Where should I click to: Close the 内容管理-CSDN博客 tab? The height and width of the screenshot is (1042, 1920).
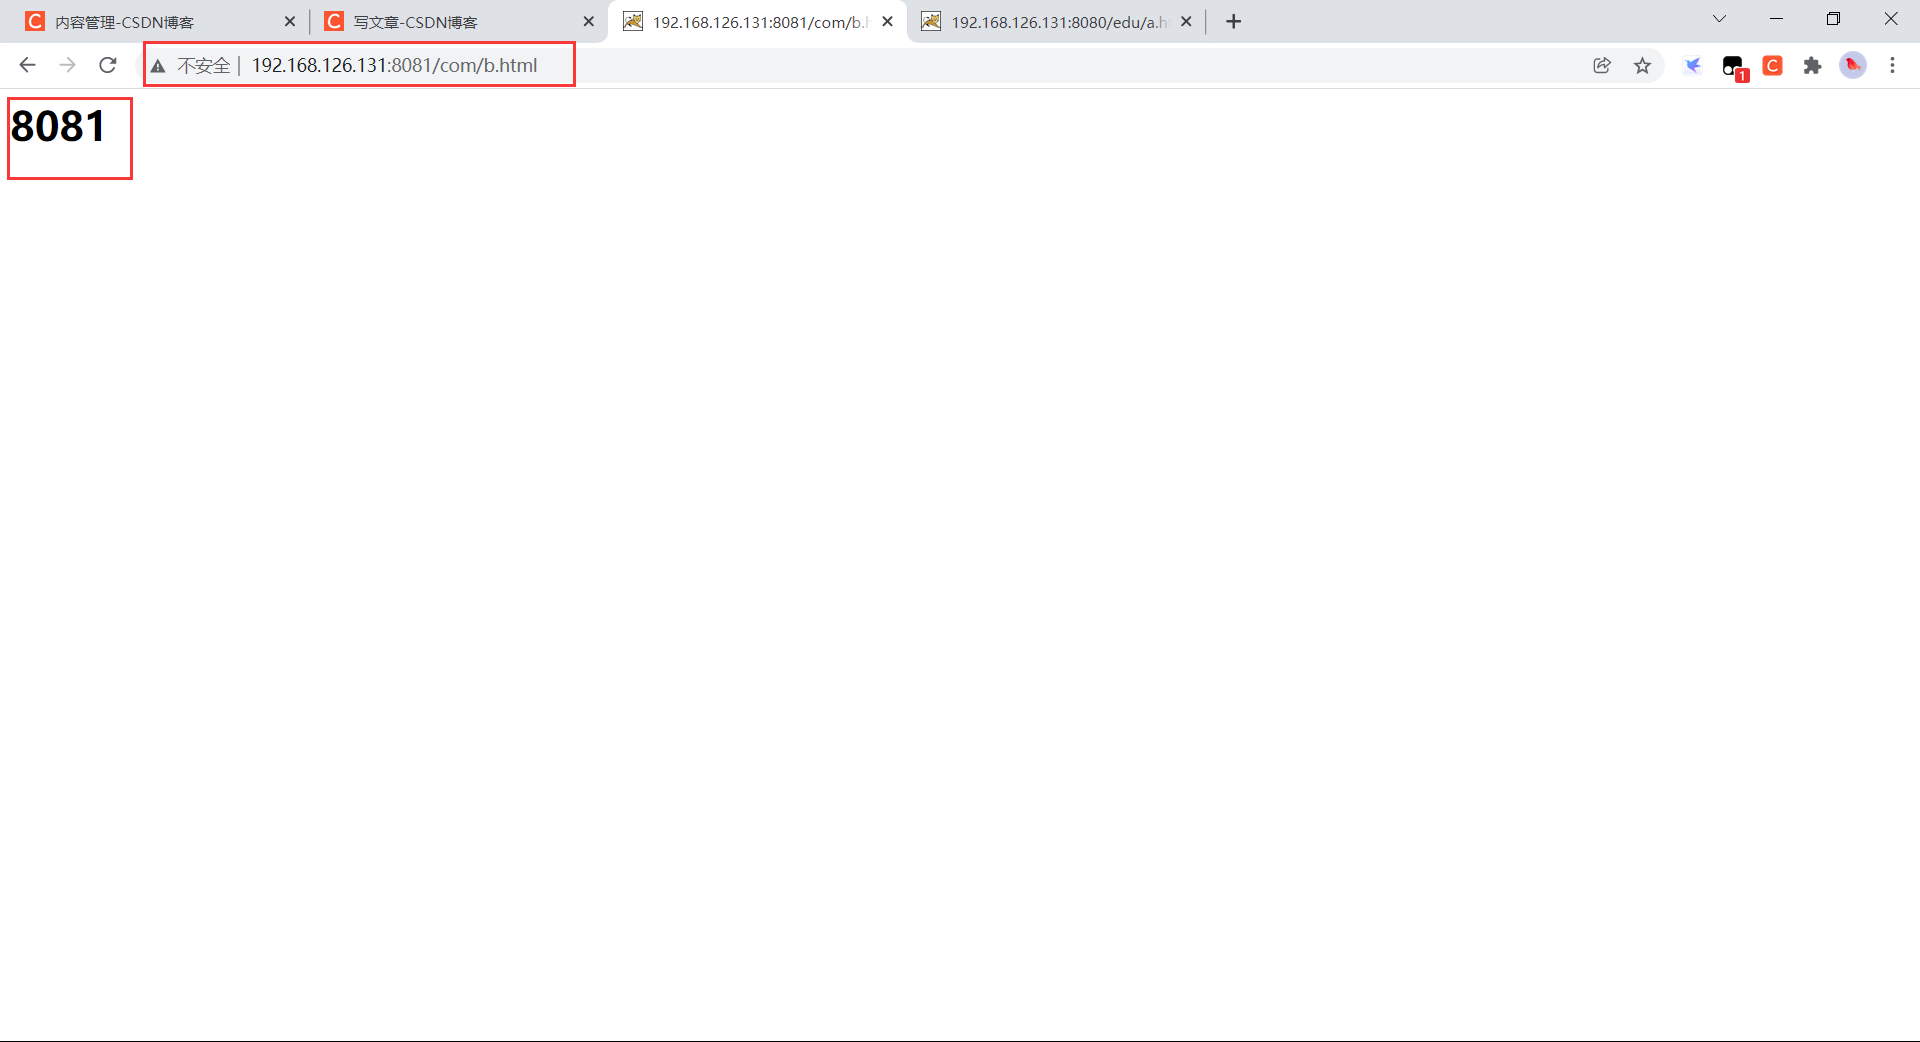click(290, 21)
